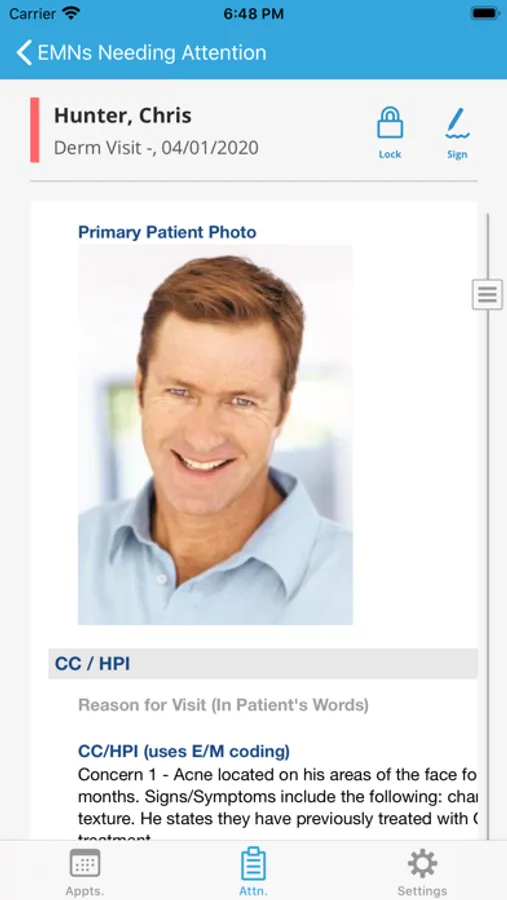The width and height of the screenshot is (507, 900).
Task: Open Chris Hunter's primary patient photo
Action: click(x=215, y=435)
